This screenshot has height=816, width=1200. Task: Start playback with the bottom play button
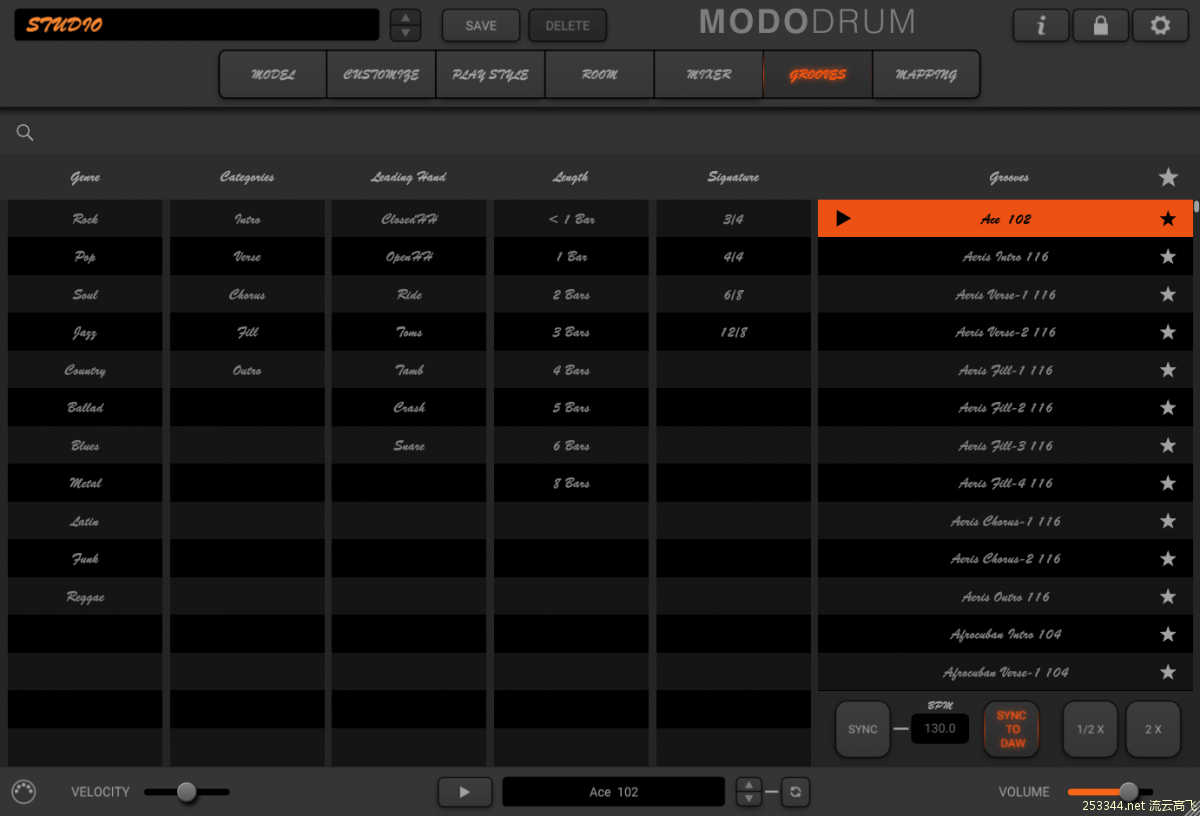click(464, 792)
